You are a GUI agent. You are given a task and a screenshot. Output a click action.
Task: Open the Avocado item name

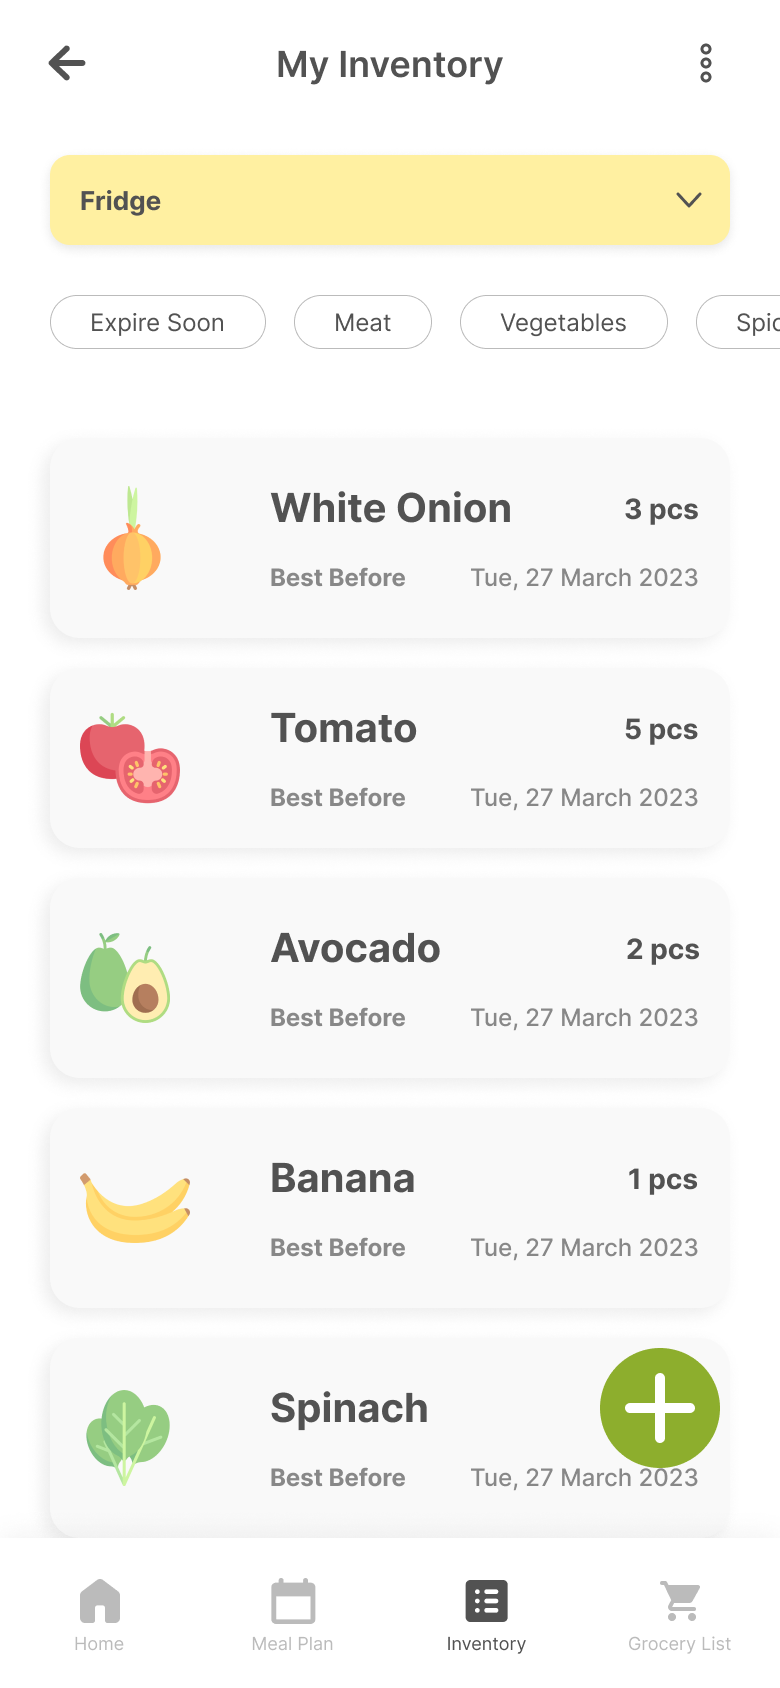[356, 948]
